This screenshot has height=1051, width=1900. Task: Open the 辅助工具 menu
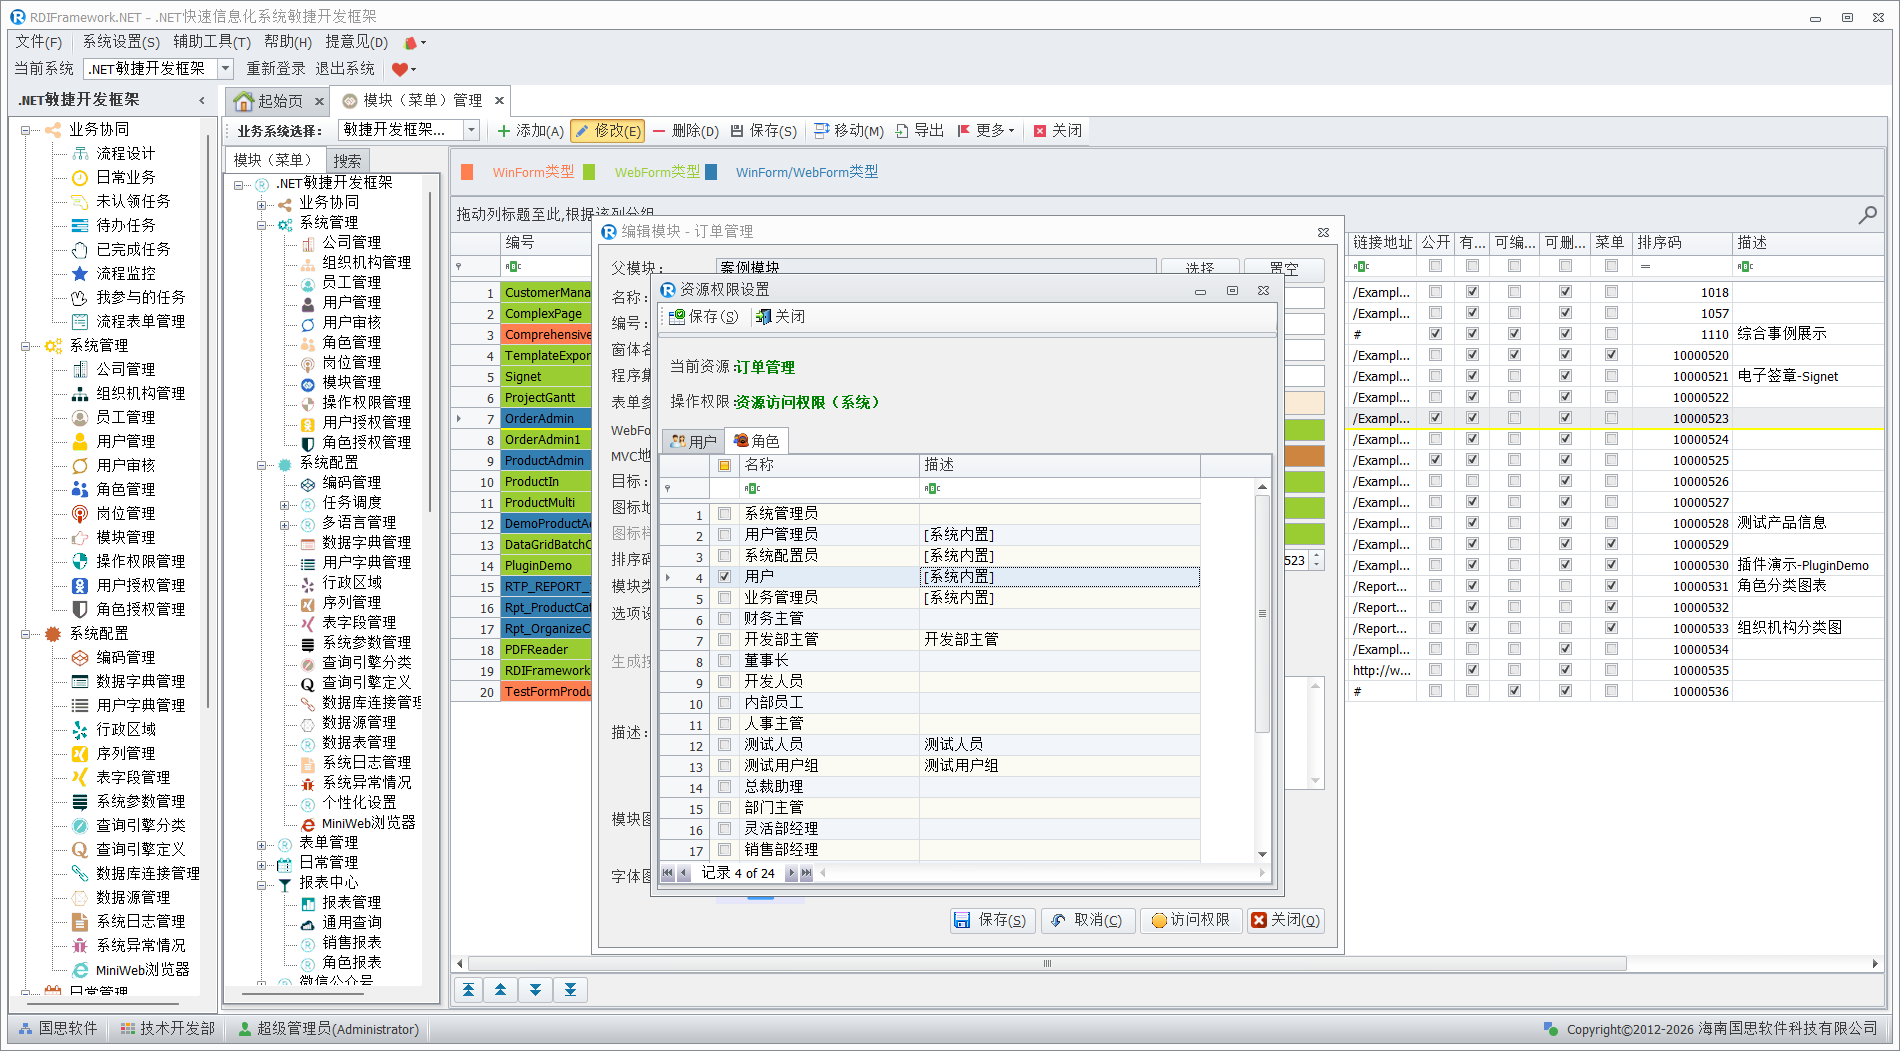click(x=211, y=42)
